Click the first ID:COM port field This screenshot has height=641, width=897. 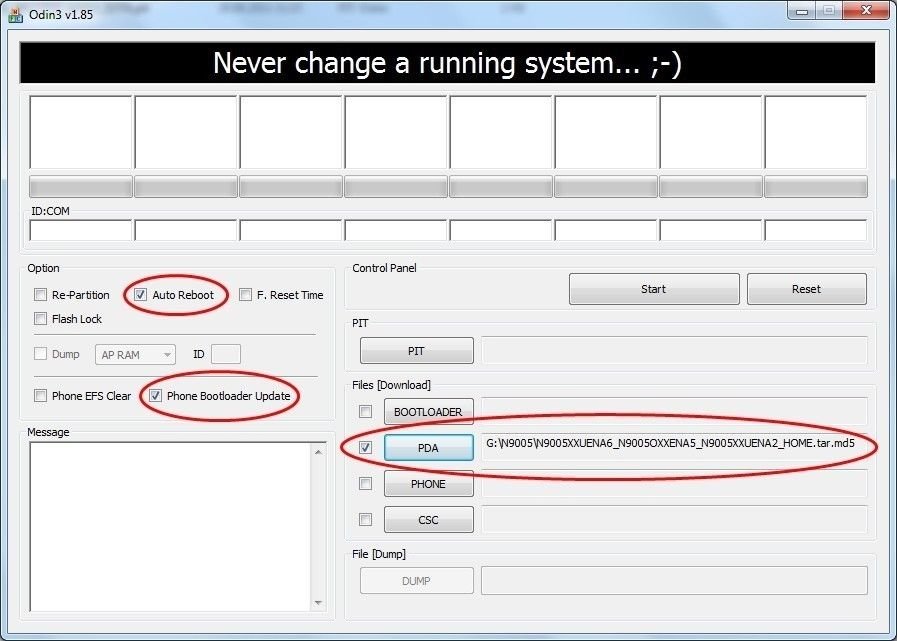tap(81, 231)
